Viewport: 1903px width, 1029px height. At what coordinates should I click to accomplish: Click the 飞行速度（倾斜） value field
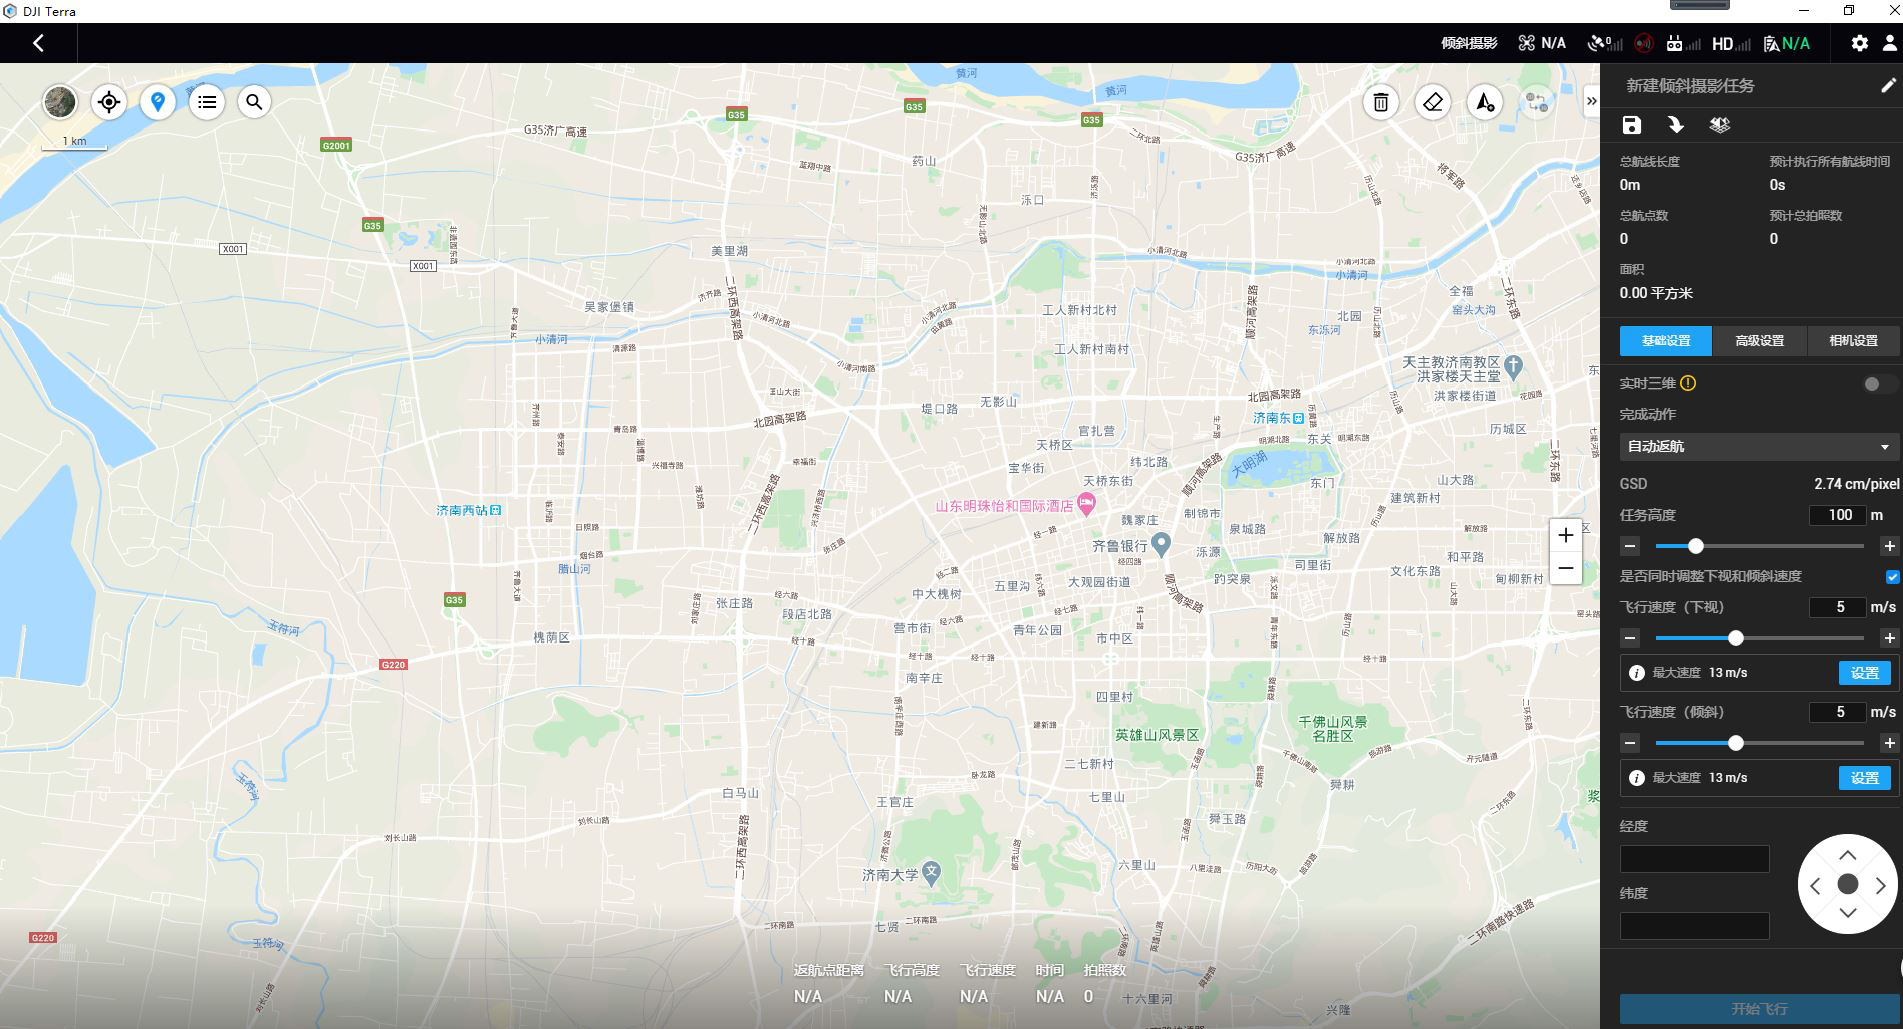click(1838, 712)
